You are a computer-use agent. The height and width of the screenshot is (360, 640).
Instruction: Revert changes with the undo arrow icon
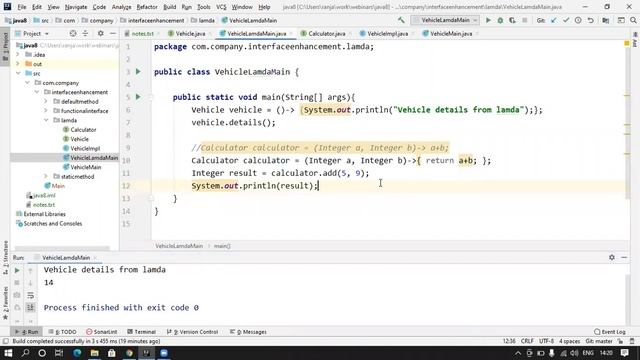591,20
